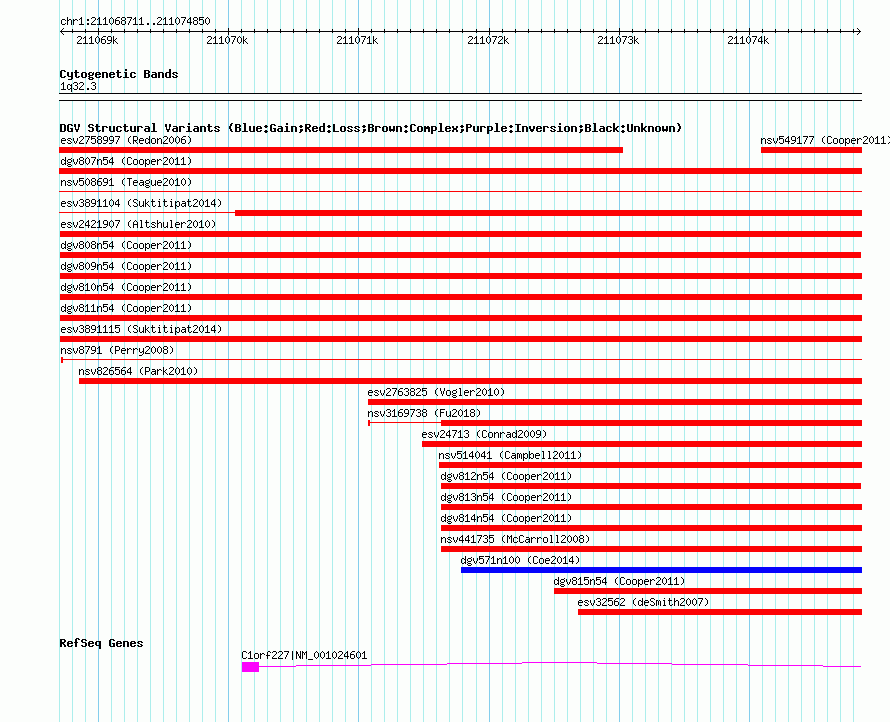
Task: Click esv3891115 (Suktitipat2014) label
Action: pos(141,329)
